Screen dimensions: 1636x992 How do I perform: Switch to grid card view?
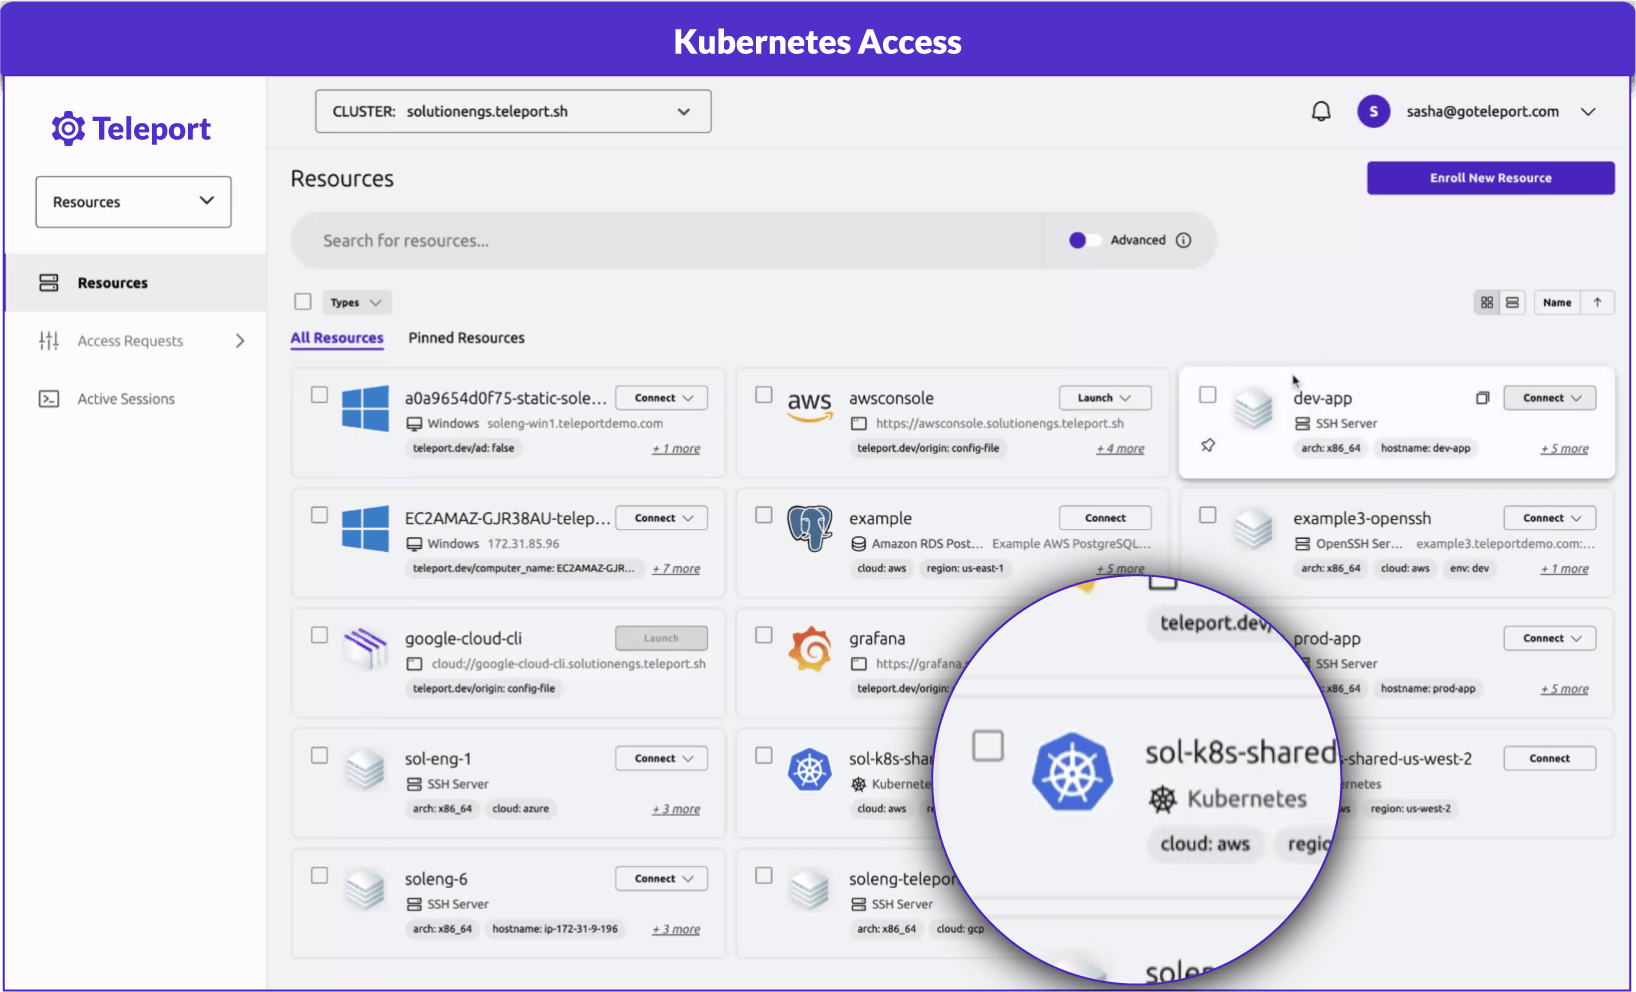click(x=1487, y=302)
